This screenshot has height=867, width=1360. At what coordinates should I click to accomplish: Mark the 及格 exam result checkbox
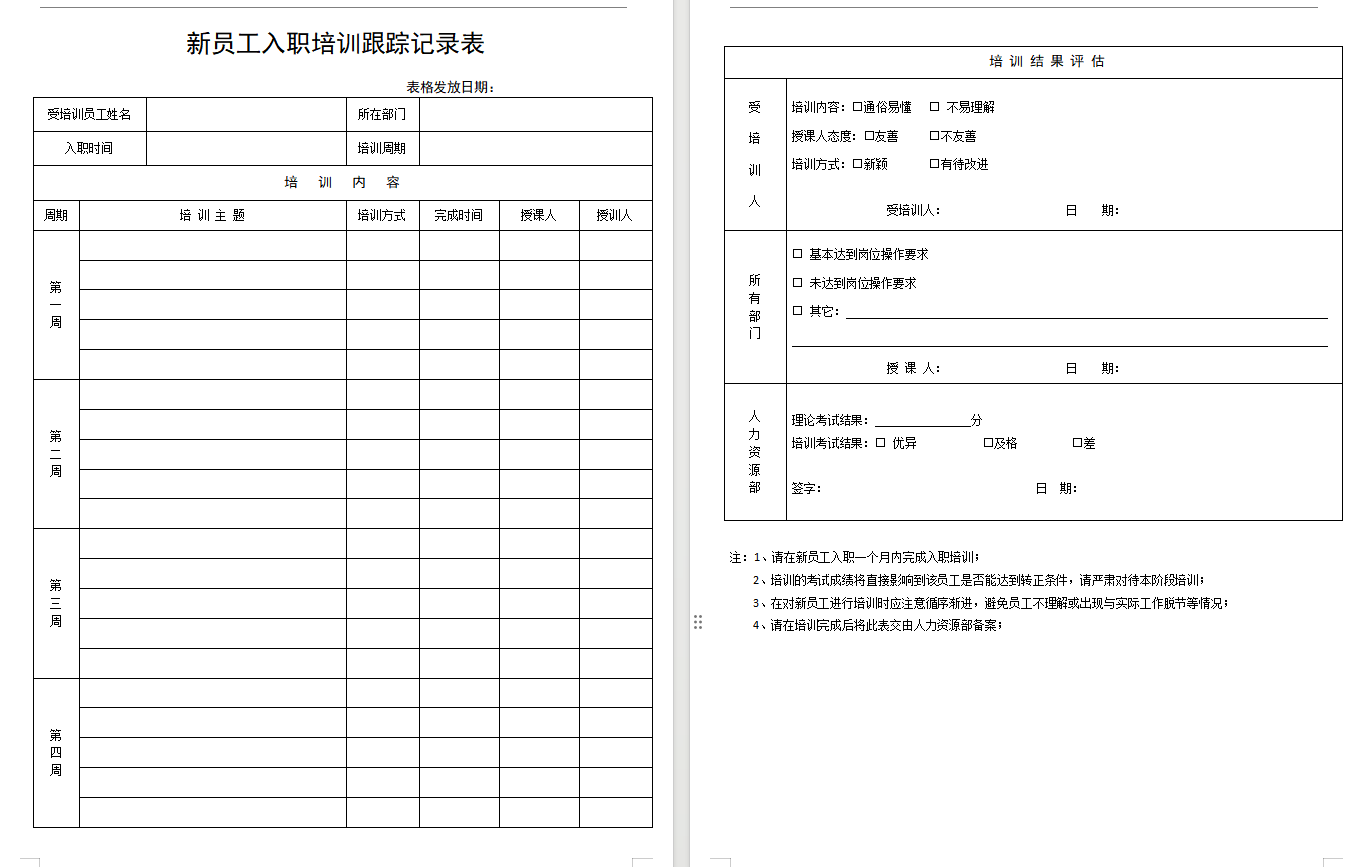coord(988,443)
